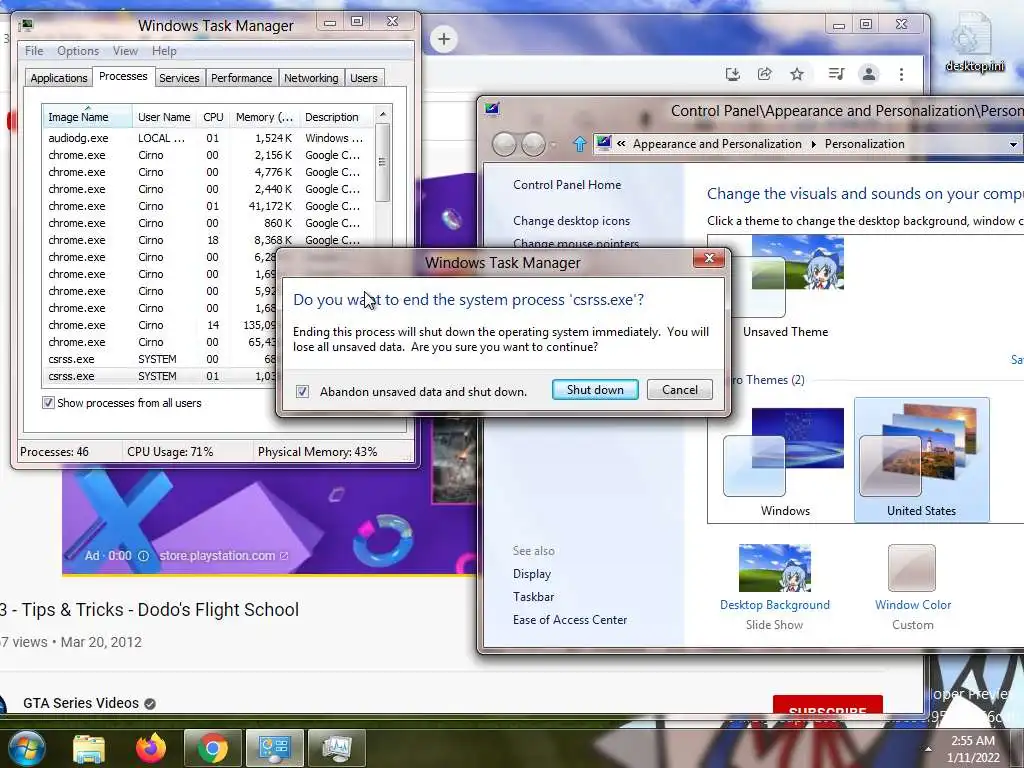Open File Explorer from taskbar

(89, 748)
